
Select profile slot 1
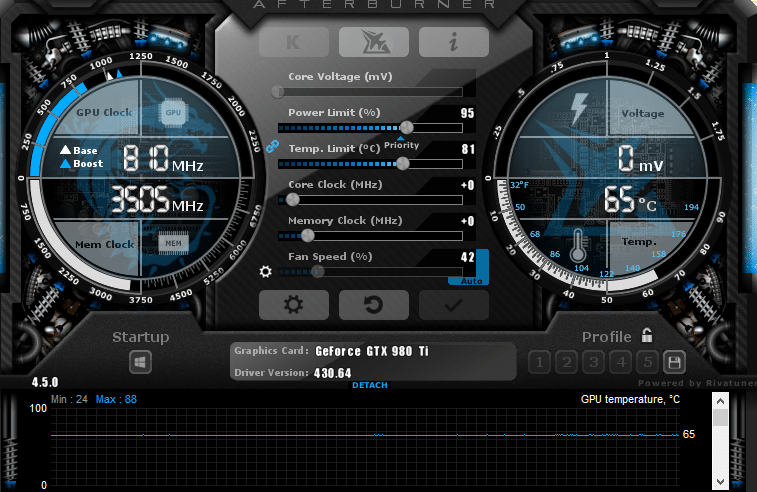[538, 362]
